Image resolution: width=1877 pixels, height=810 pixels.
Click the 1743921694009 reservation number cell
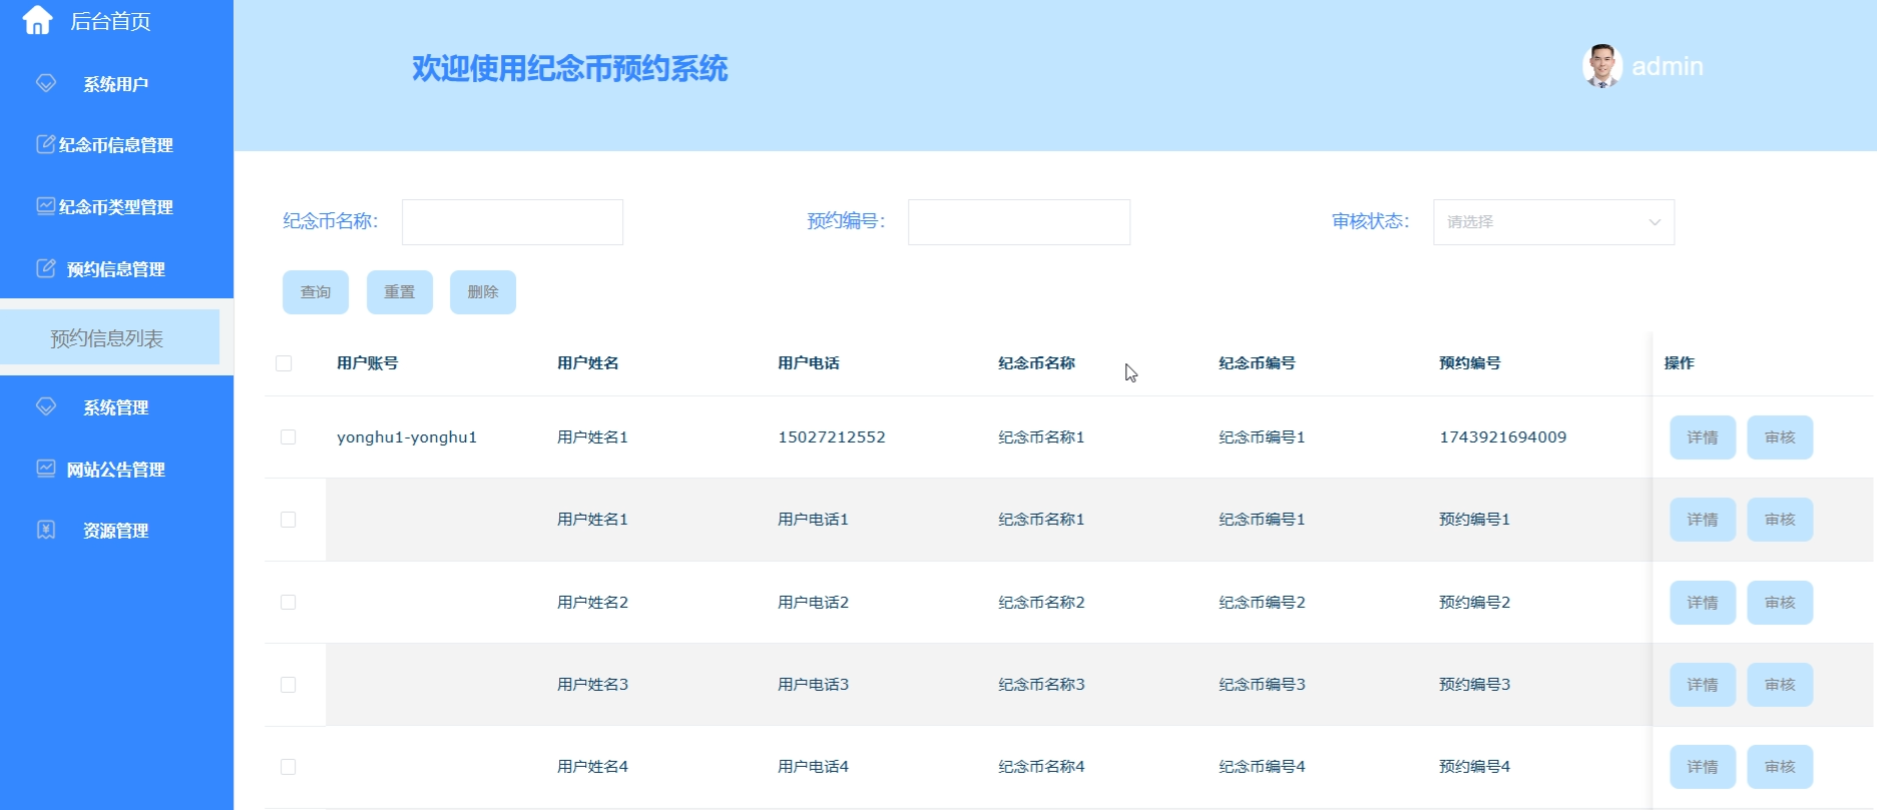point(1502,437)
